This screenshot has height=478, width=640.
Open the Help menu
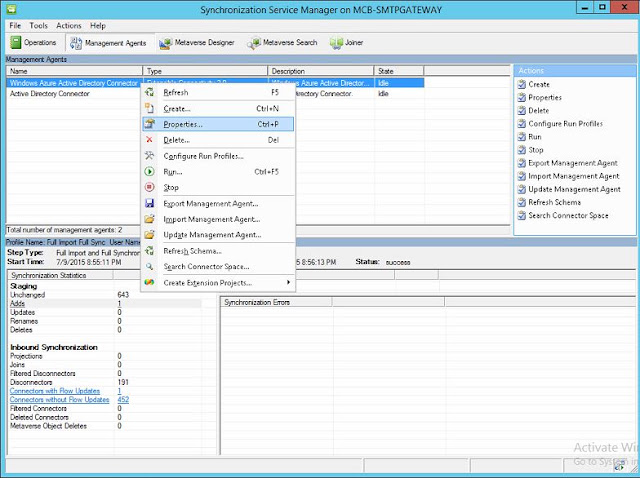98,25
